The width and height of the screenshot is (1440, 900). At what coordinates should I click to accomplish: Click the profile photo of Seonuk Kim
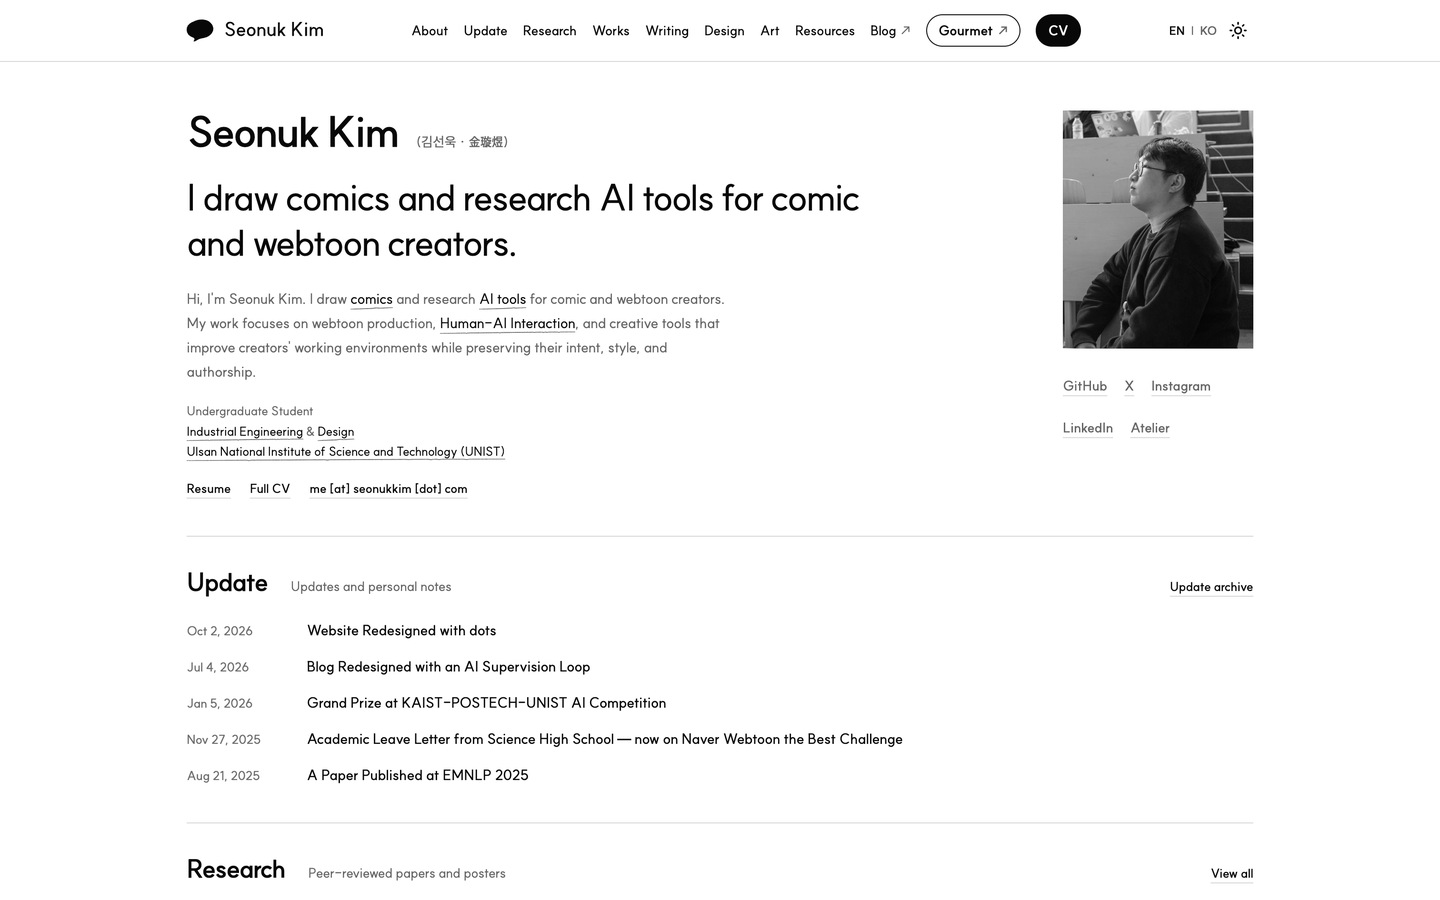(x=1158, y=229)
